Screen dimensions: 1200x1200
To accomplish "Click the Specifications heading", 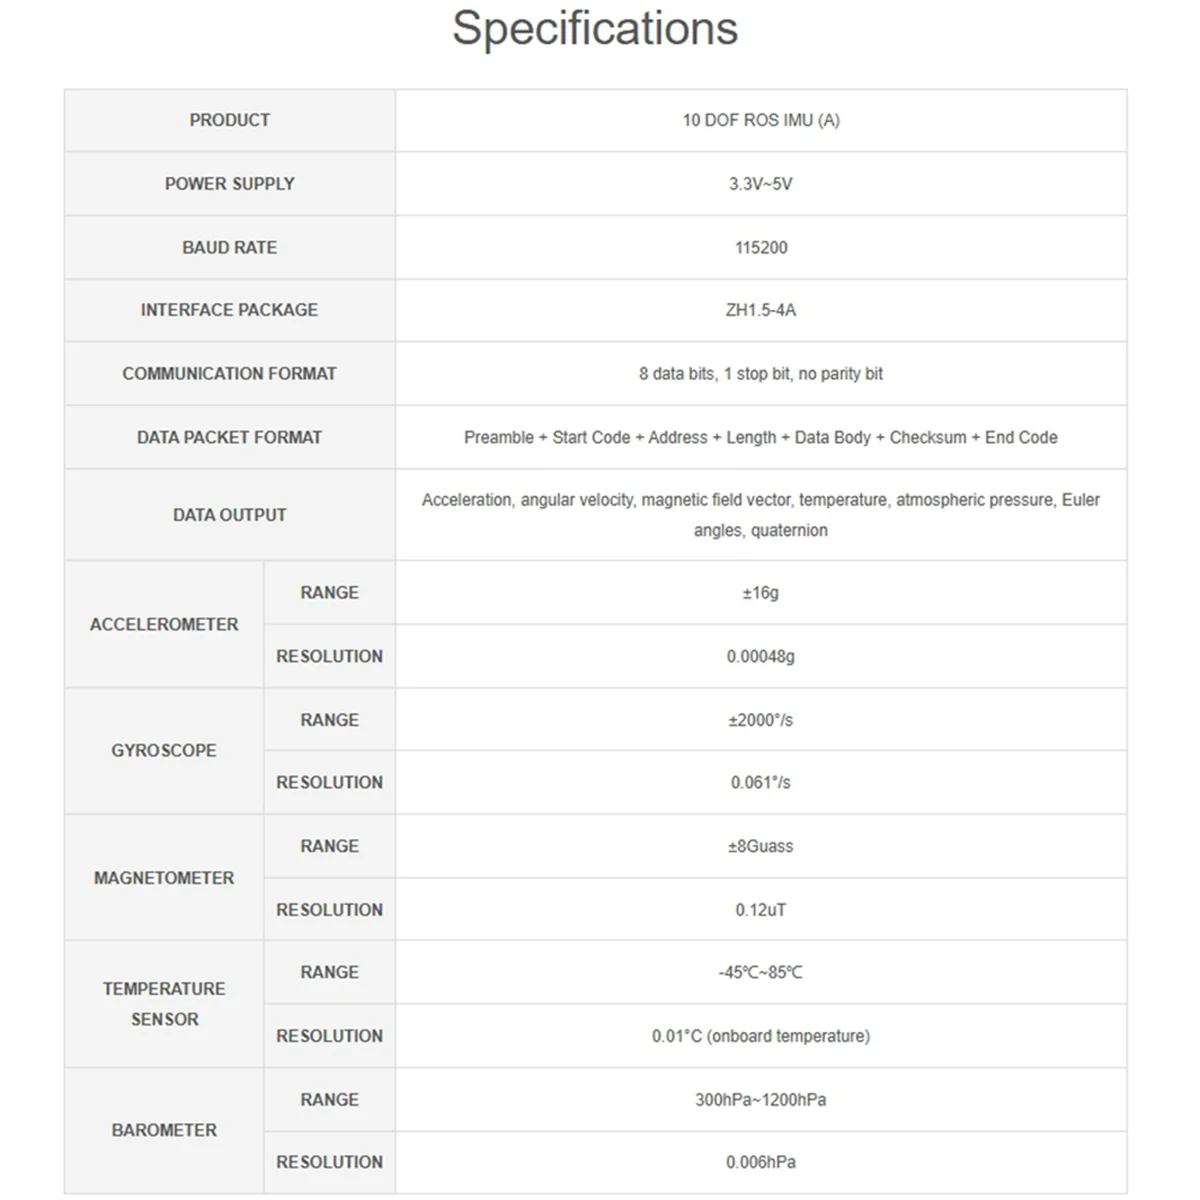I will pos(595,28).
